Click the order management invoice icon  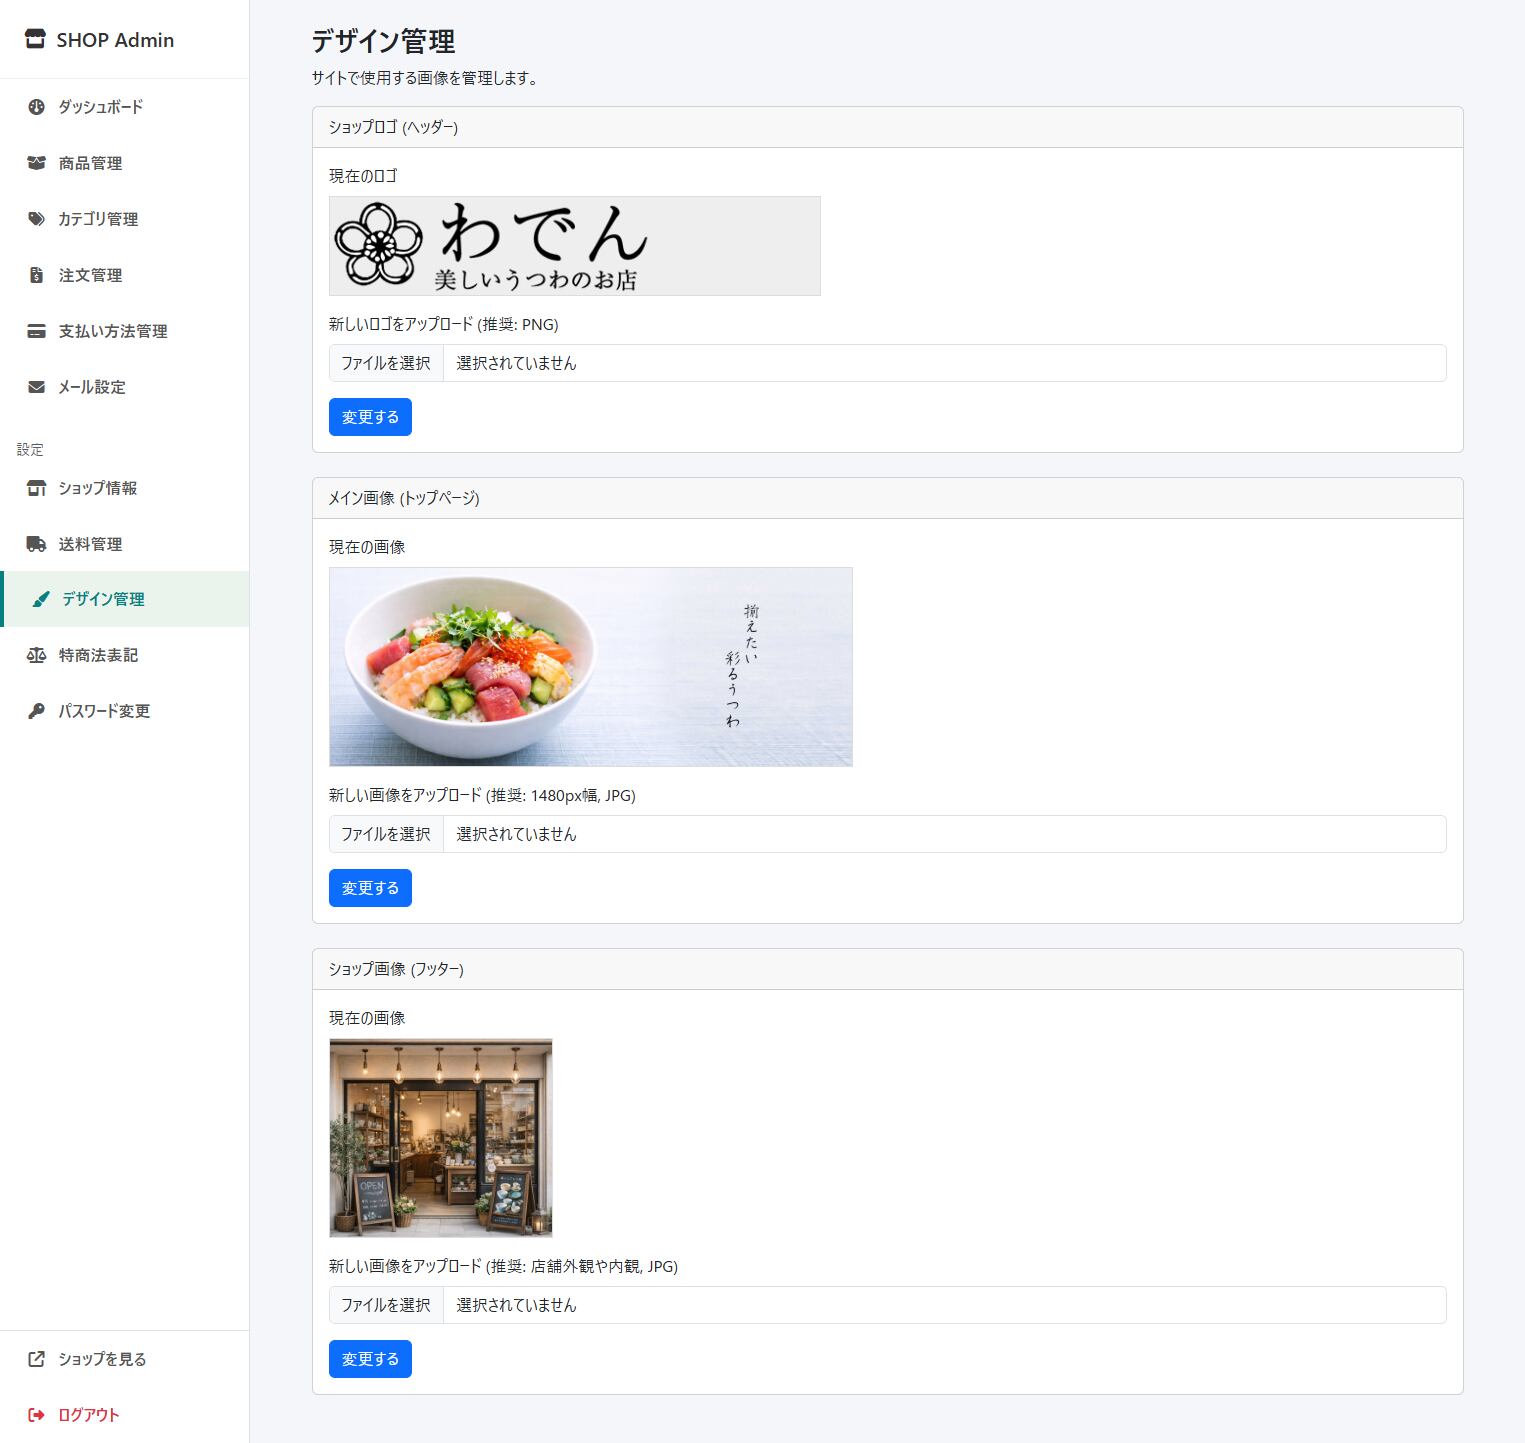(x=36, y=275)
